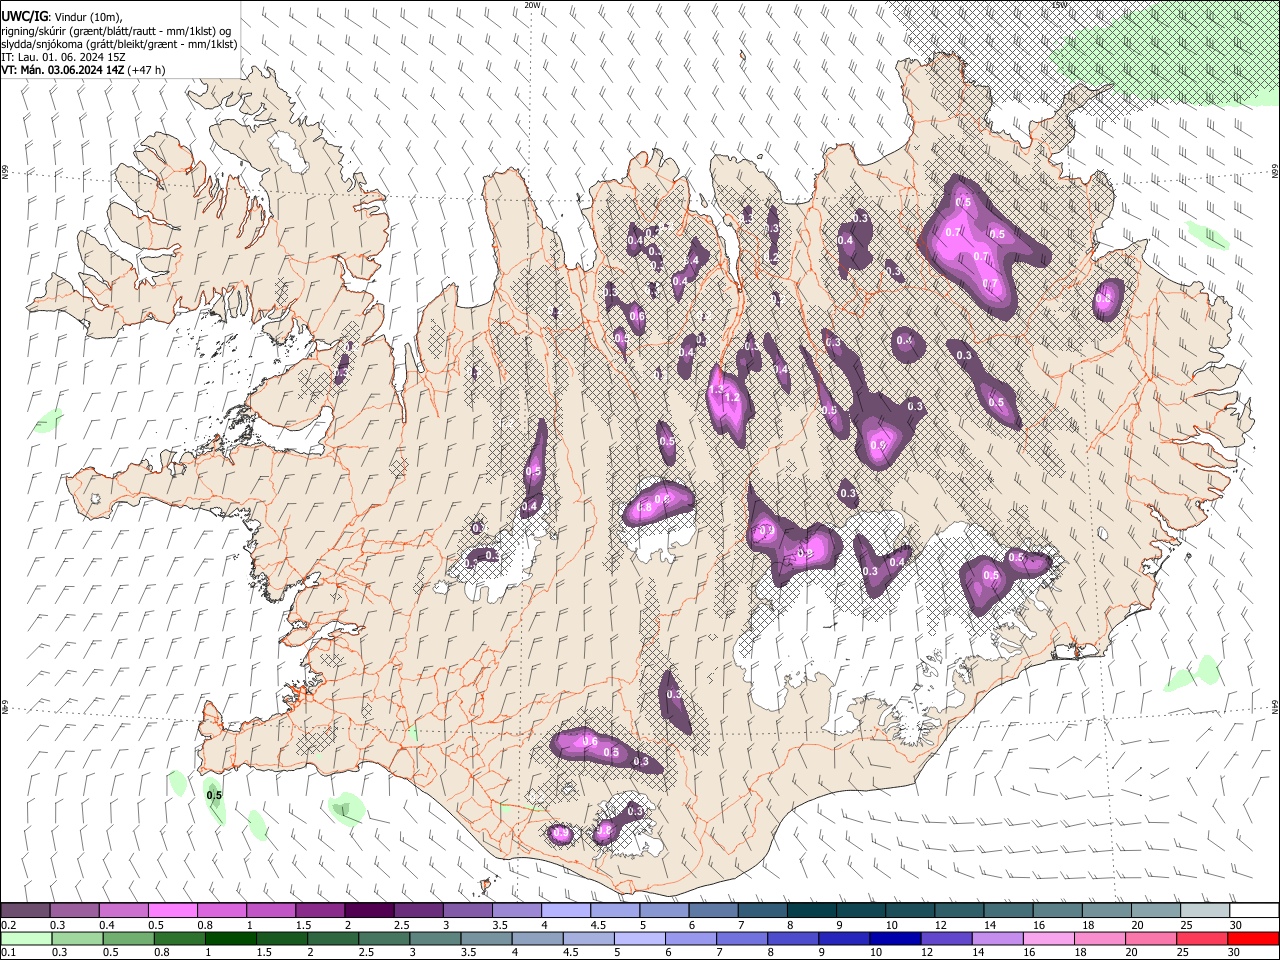Click the '15W' longitude label on the top edge
1280x960 pixels.
1059,5
